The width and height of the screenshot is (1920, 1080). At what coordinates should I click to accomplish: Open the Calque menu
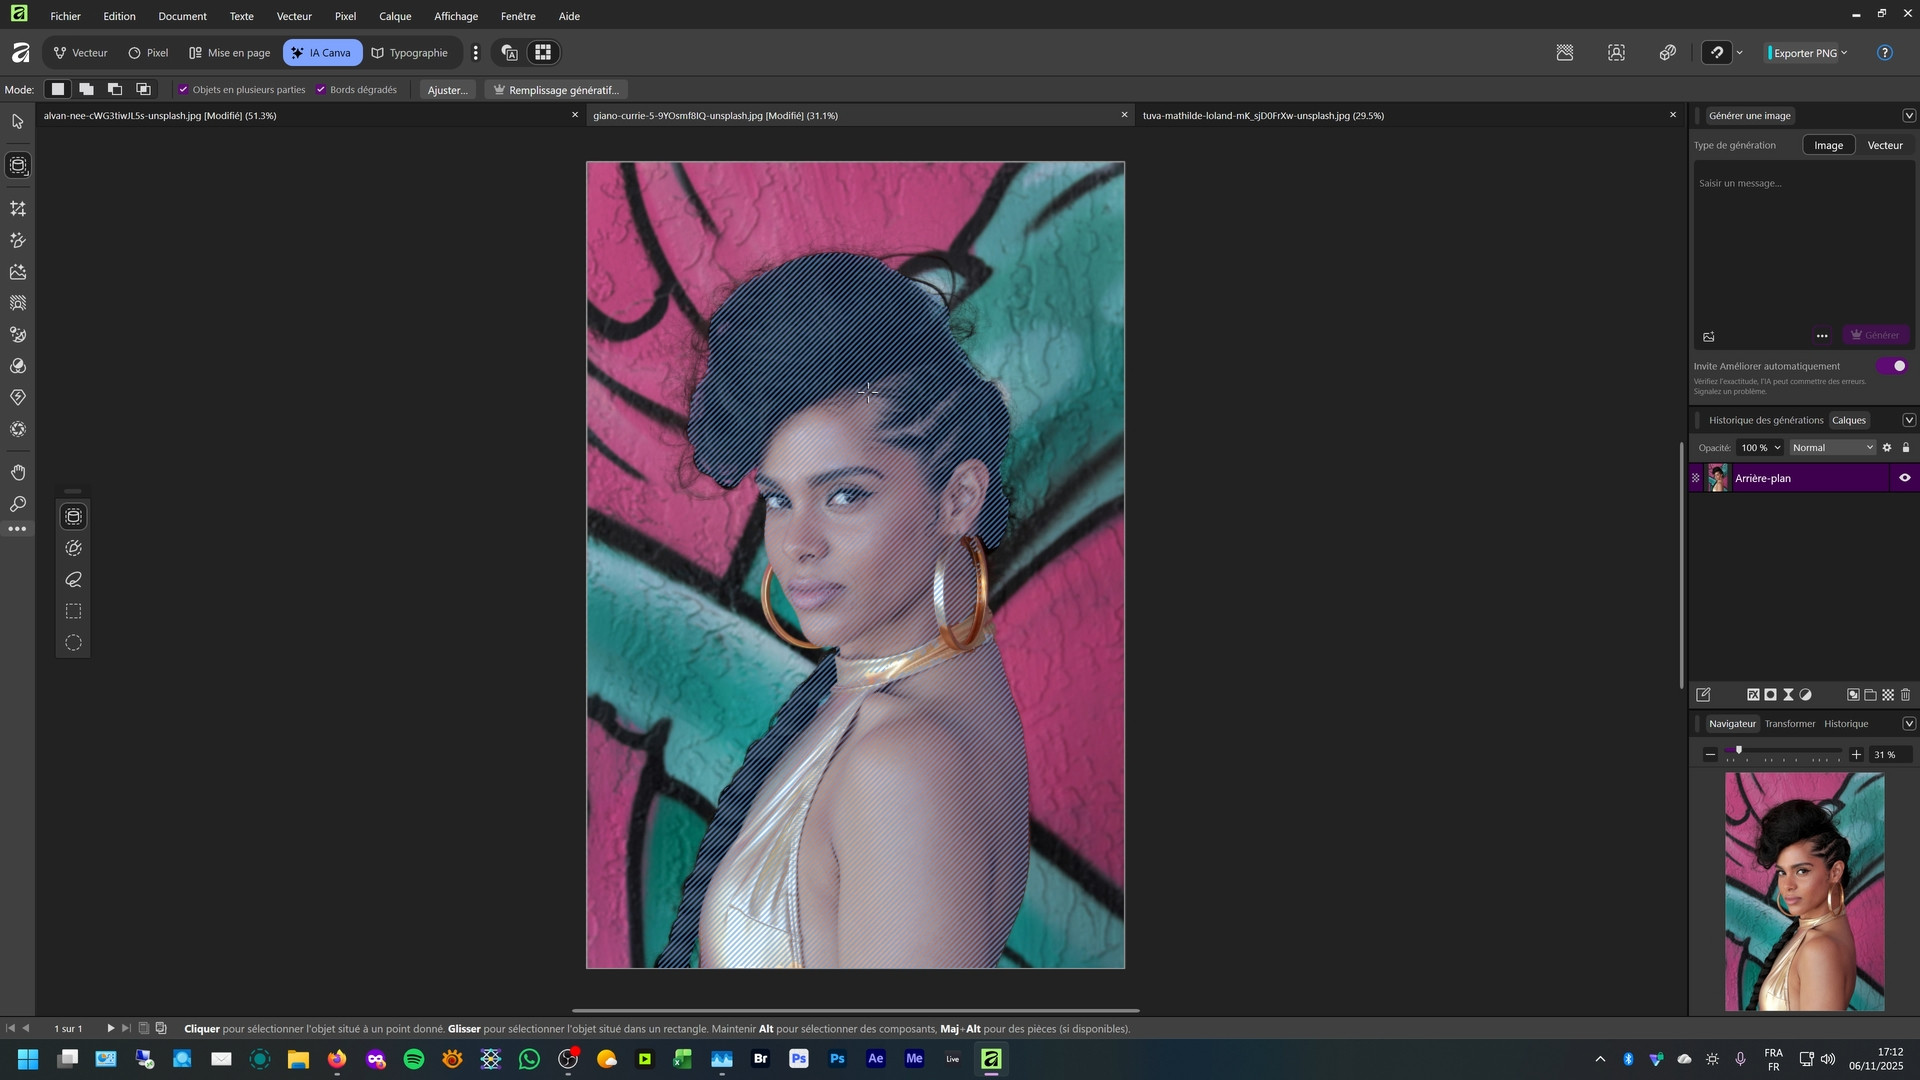click(x=395, y=16)
